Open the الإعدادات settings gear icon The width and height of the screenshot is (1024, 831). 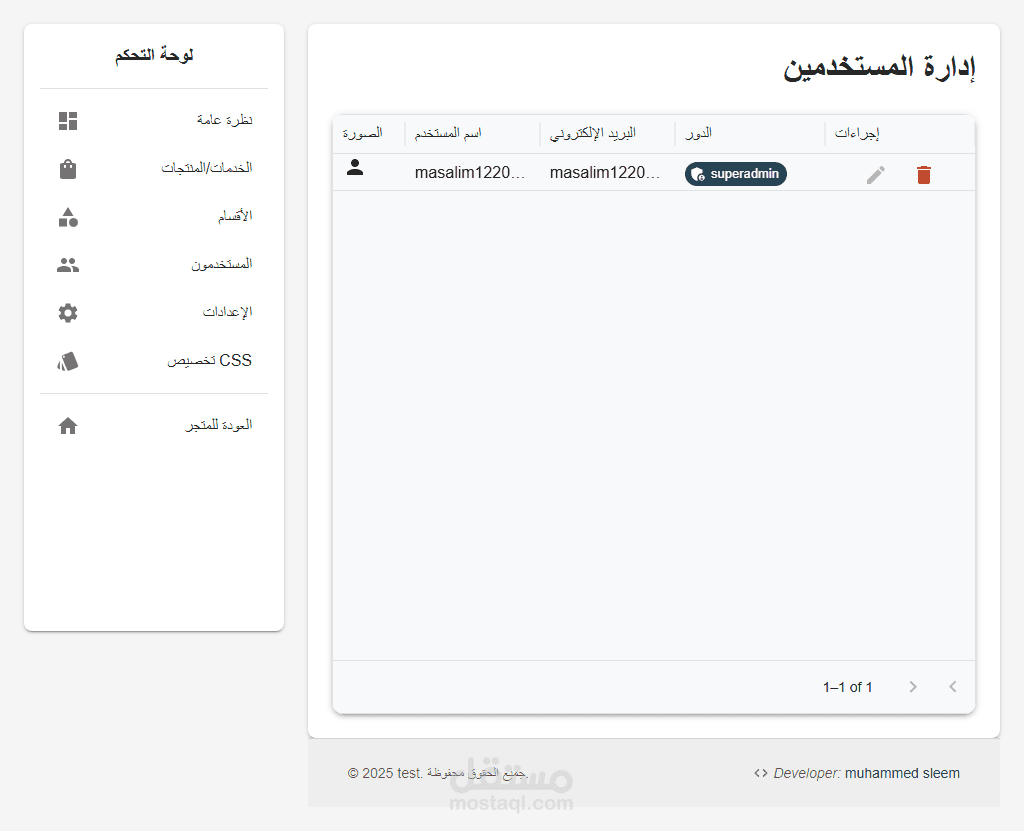[x=67, y=312]
